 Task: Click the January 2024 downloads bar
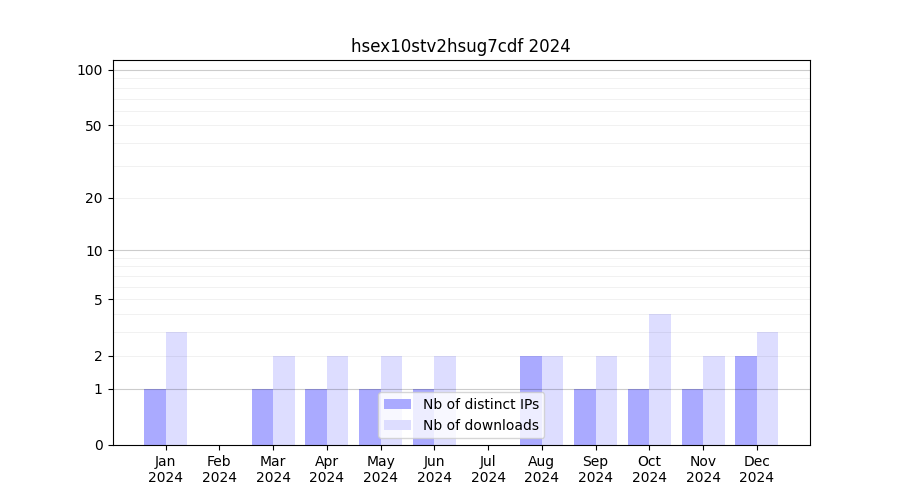176,388
